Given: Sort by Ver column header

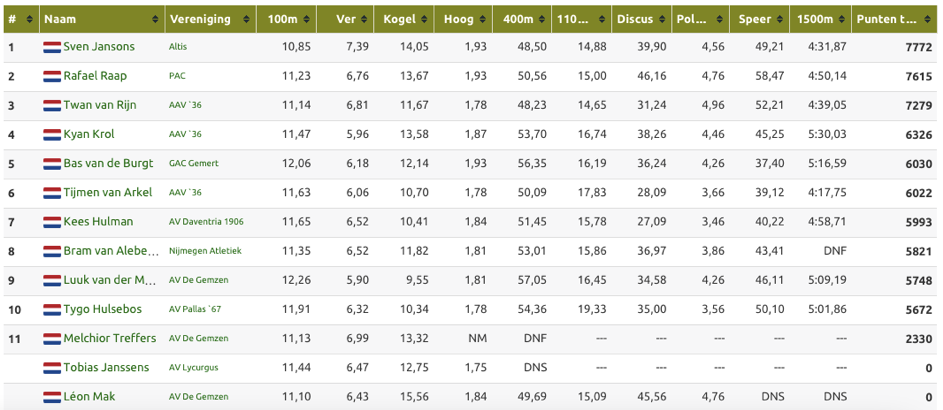Looking at the screenshot, I should coord(344,19).
